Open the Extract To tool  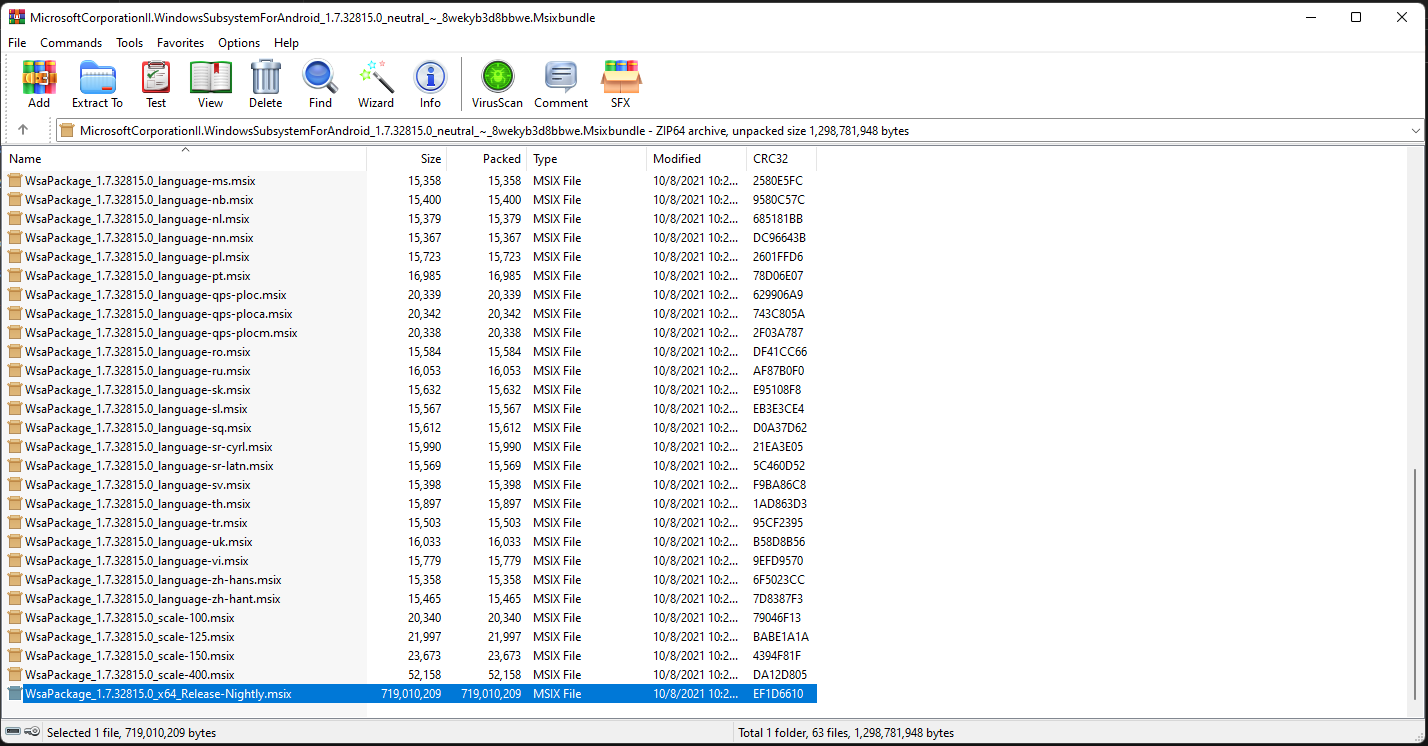(x=97, y=84)
